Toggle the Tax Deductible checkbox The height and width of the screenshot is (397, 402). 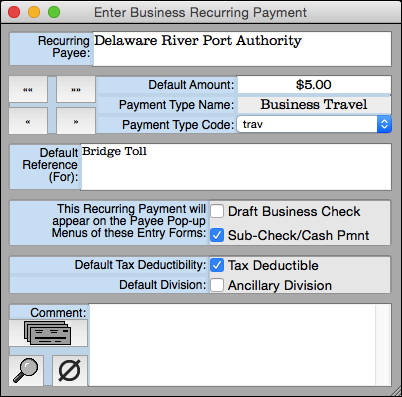click(217, 265)
